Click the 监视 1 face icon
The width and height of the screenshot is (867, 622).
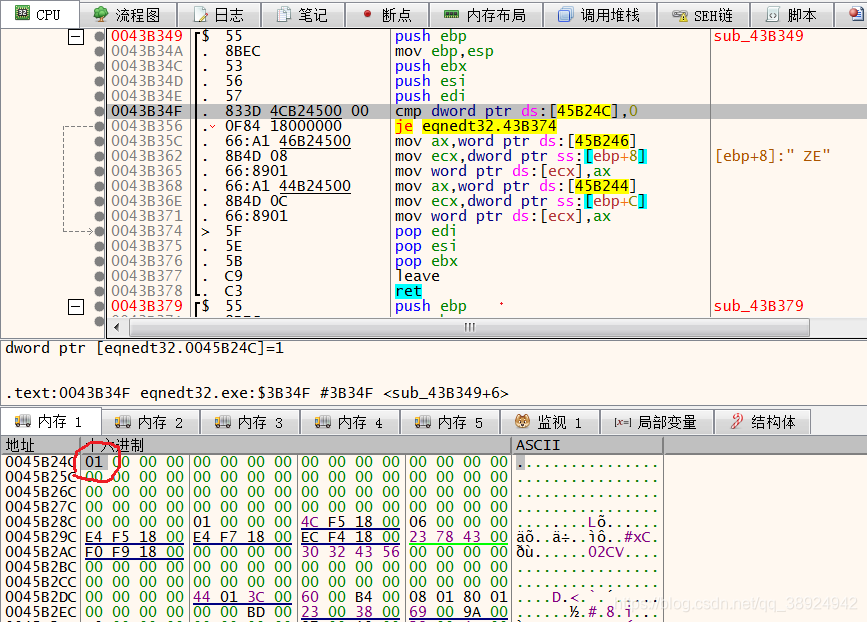coord(523,422)
